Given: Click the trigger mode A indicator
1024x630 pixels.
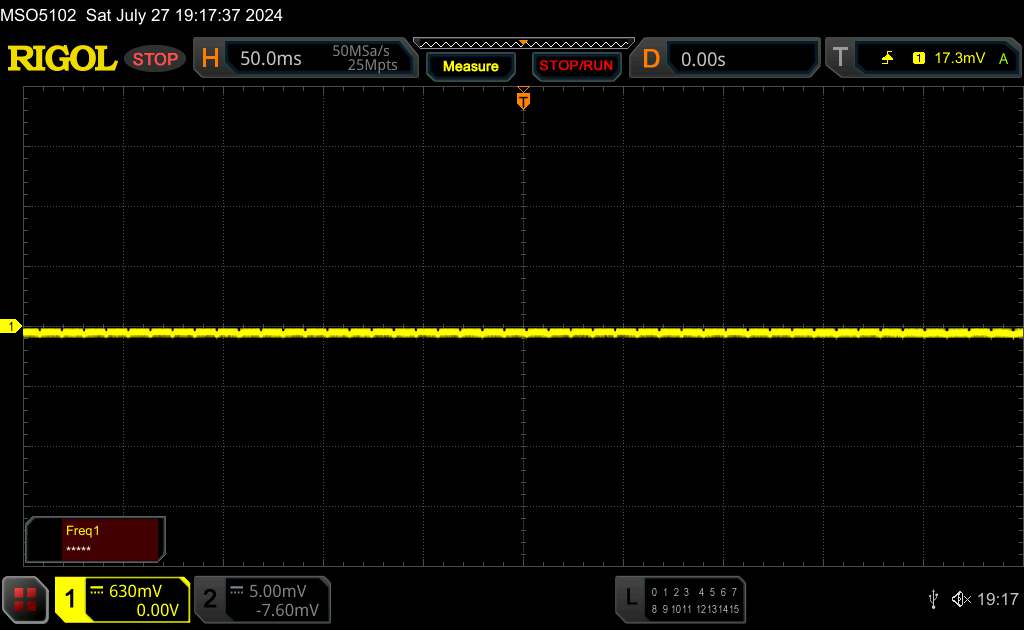Looking at the screenshot, I should click(1004, 59).
